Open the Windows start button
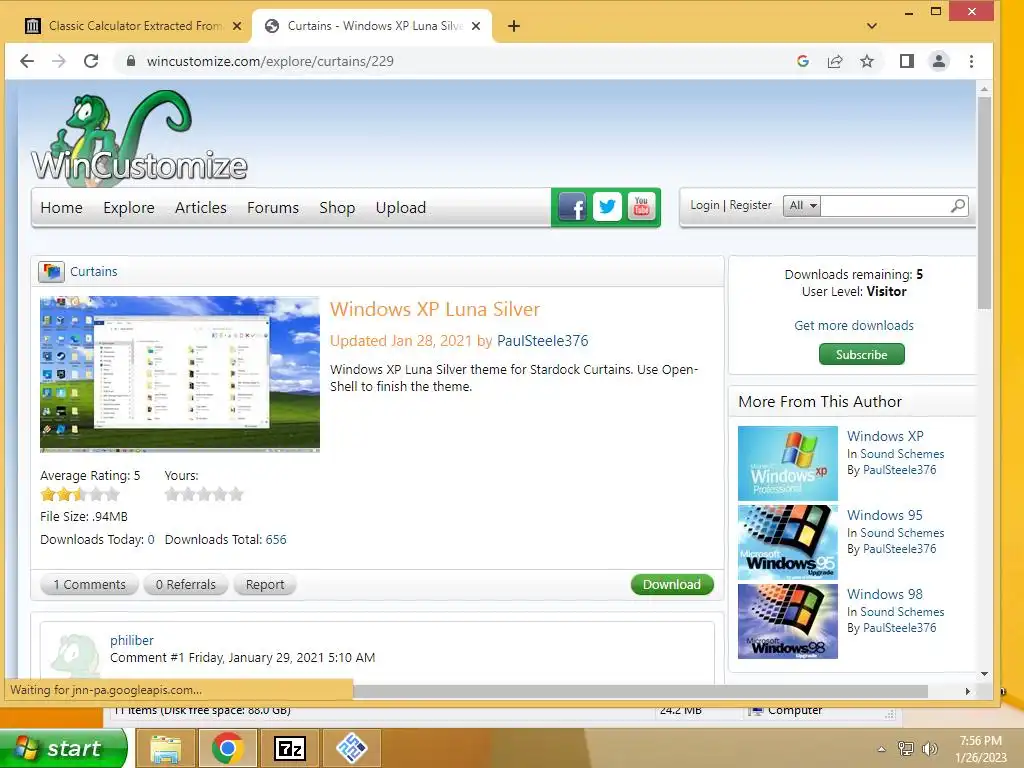Image resolution: width=1024 pixels, height=768 pixels. tap(63, 748)
